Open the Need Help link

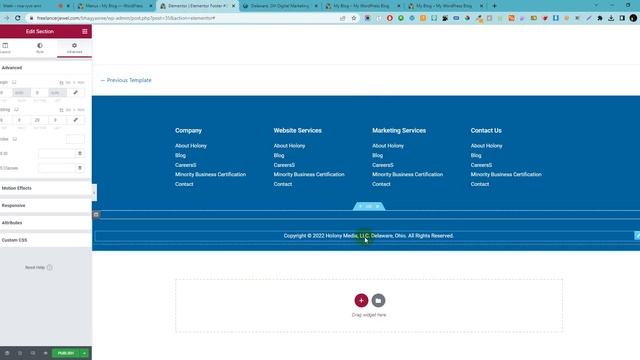click(39, 268)
